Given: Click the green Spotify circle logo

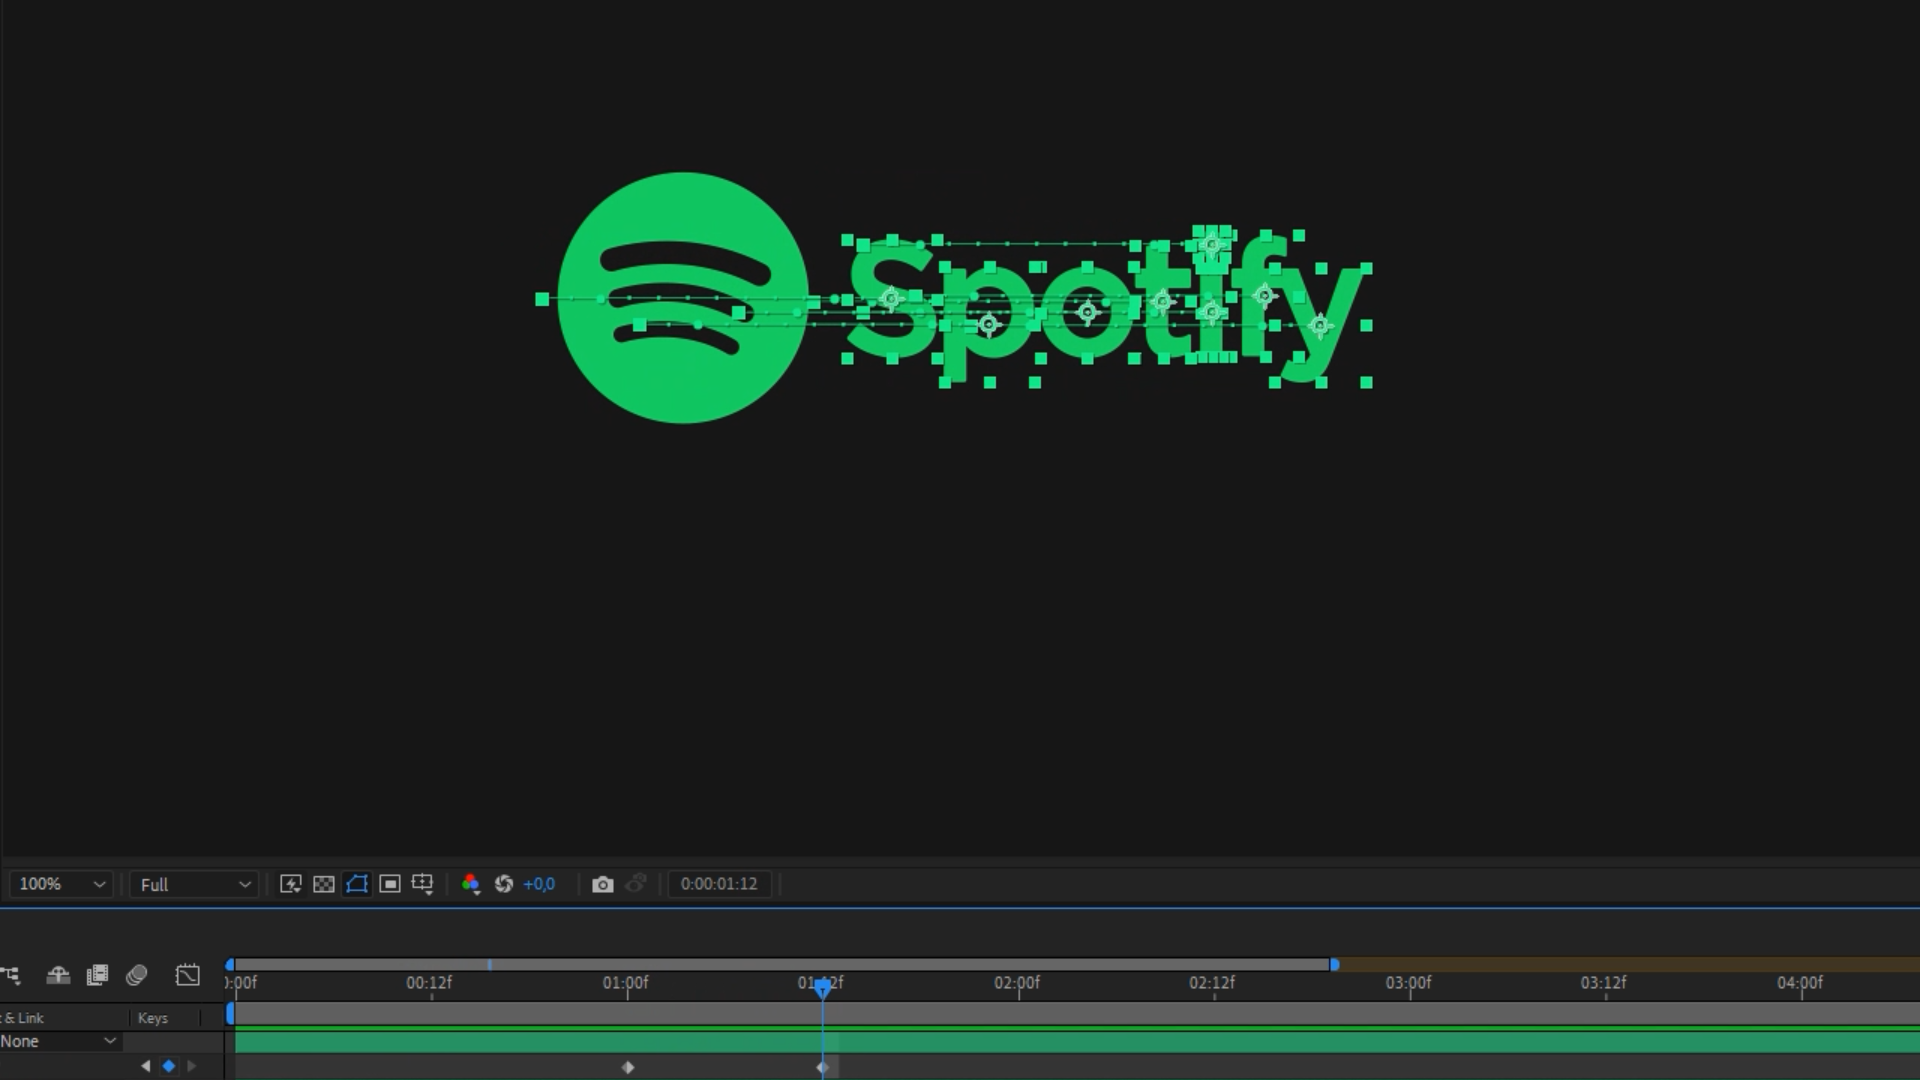Looking at the screenshot, I should click(683, 298).
